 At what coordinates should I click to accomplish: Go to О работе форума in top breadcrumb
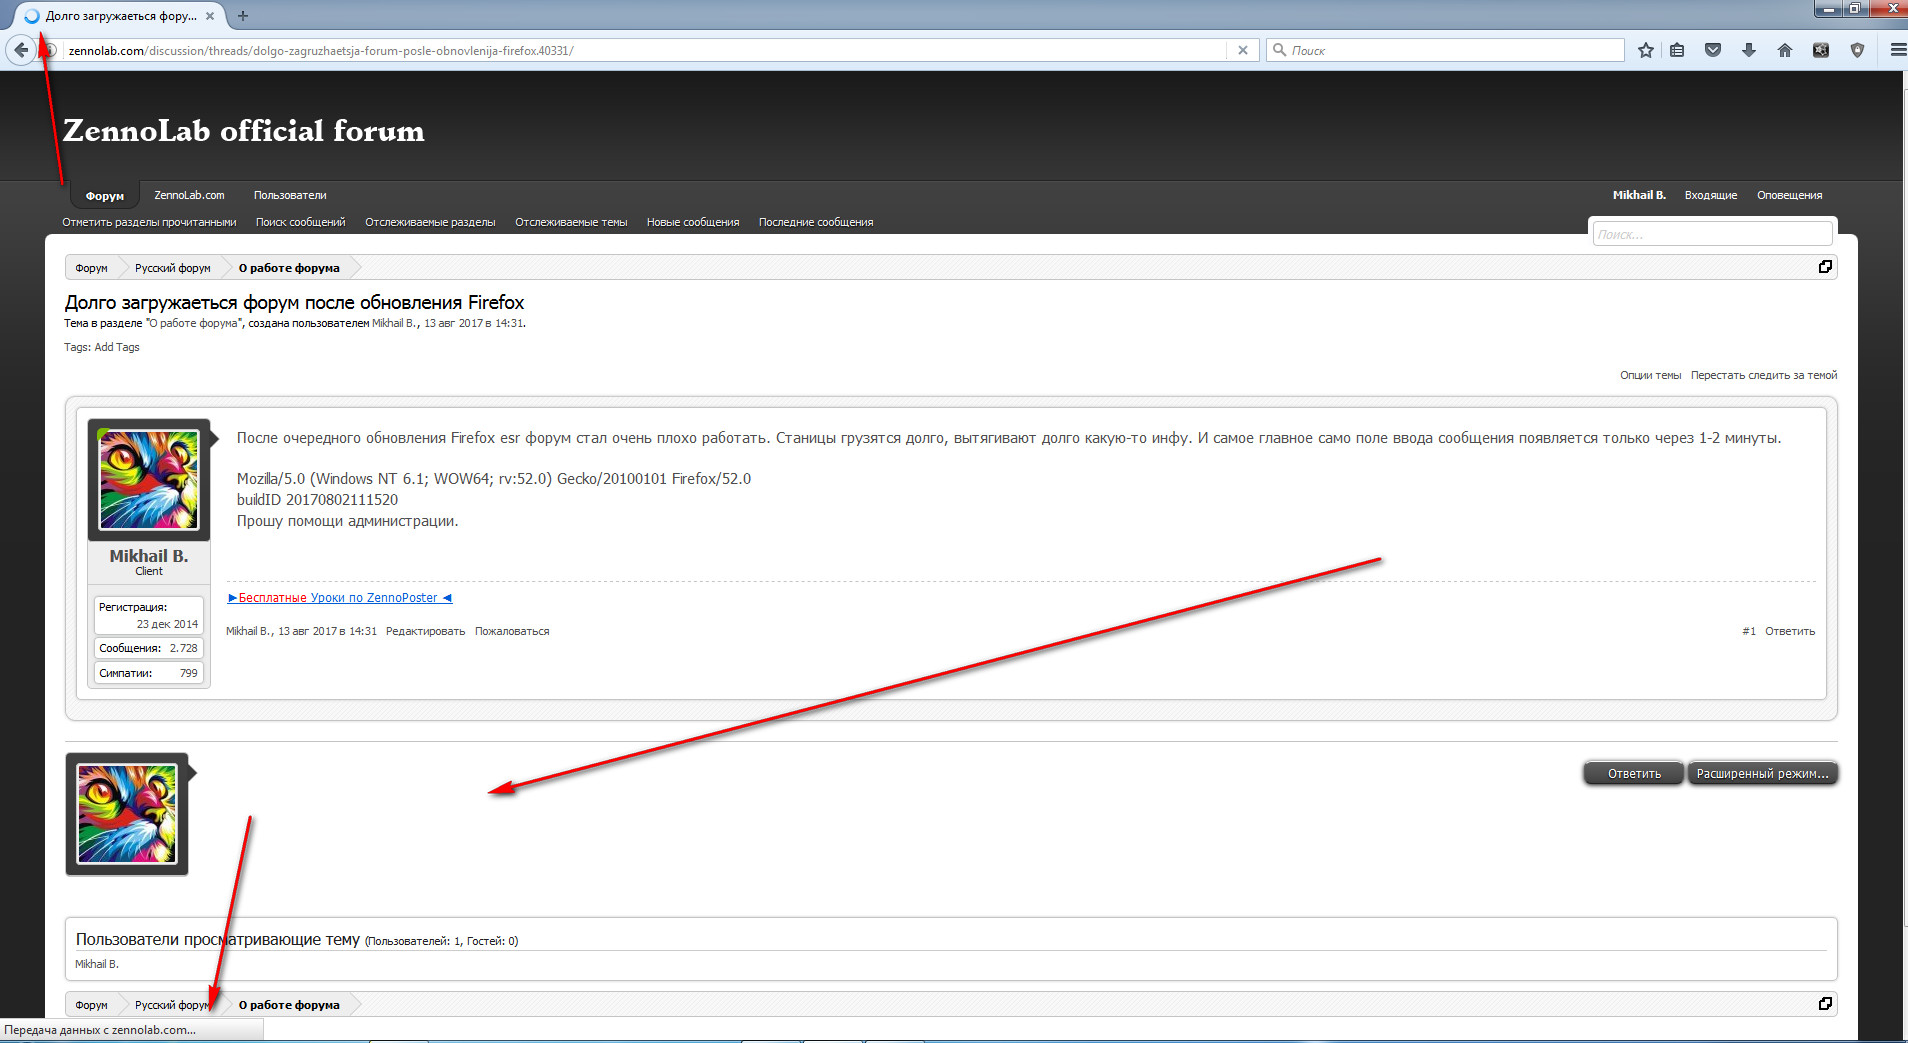[x=289, y=268]
